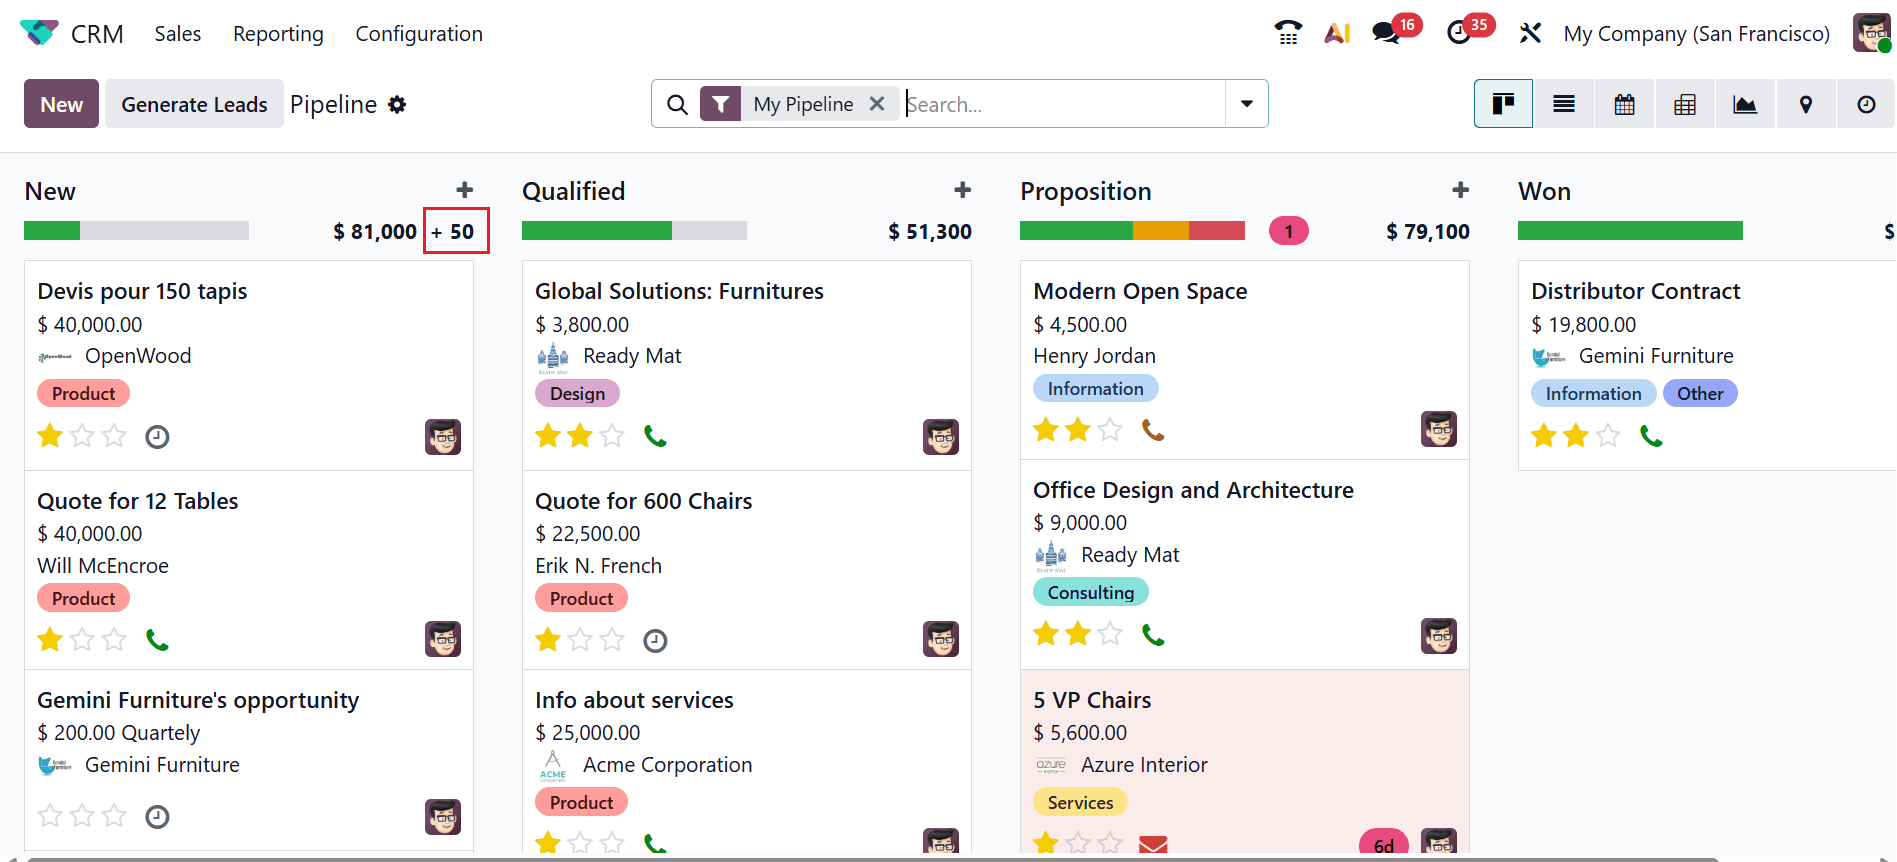Open the Activity view icon

pos(1865,103)
